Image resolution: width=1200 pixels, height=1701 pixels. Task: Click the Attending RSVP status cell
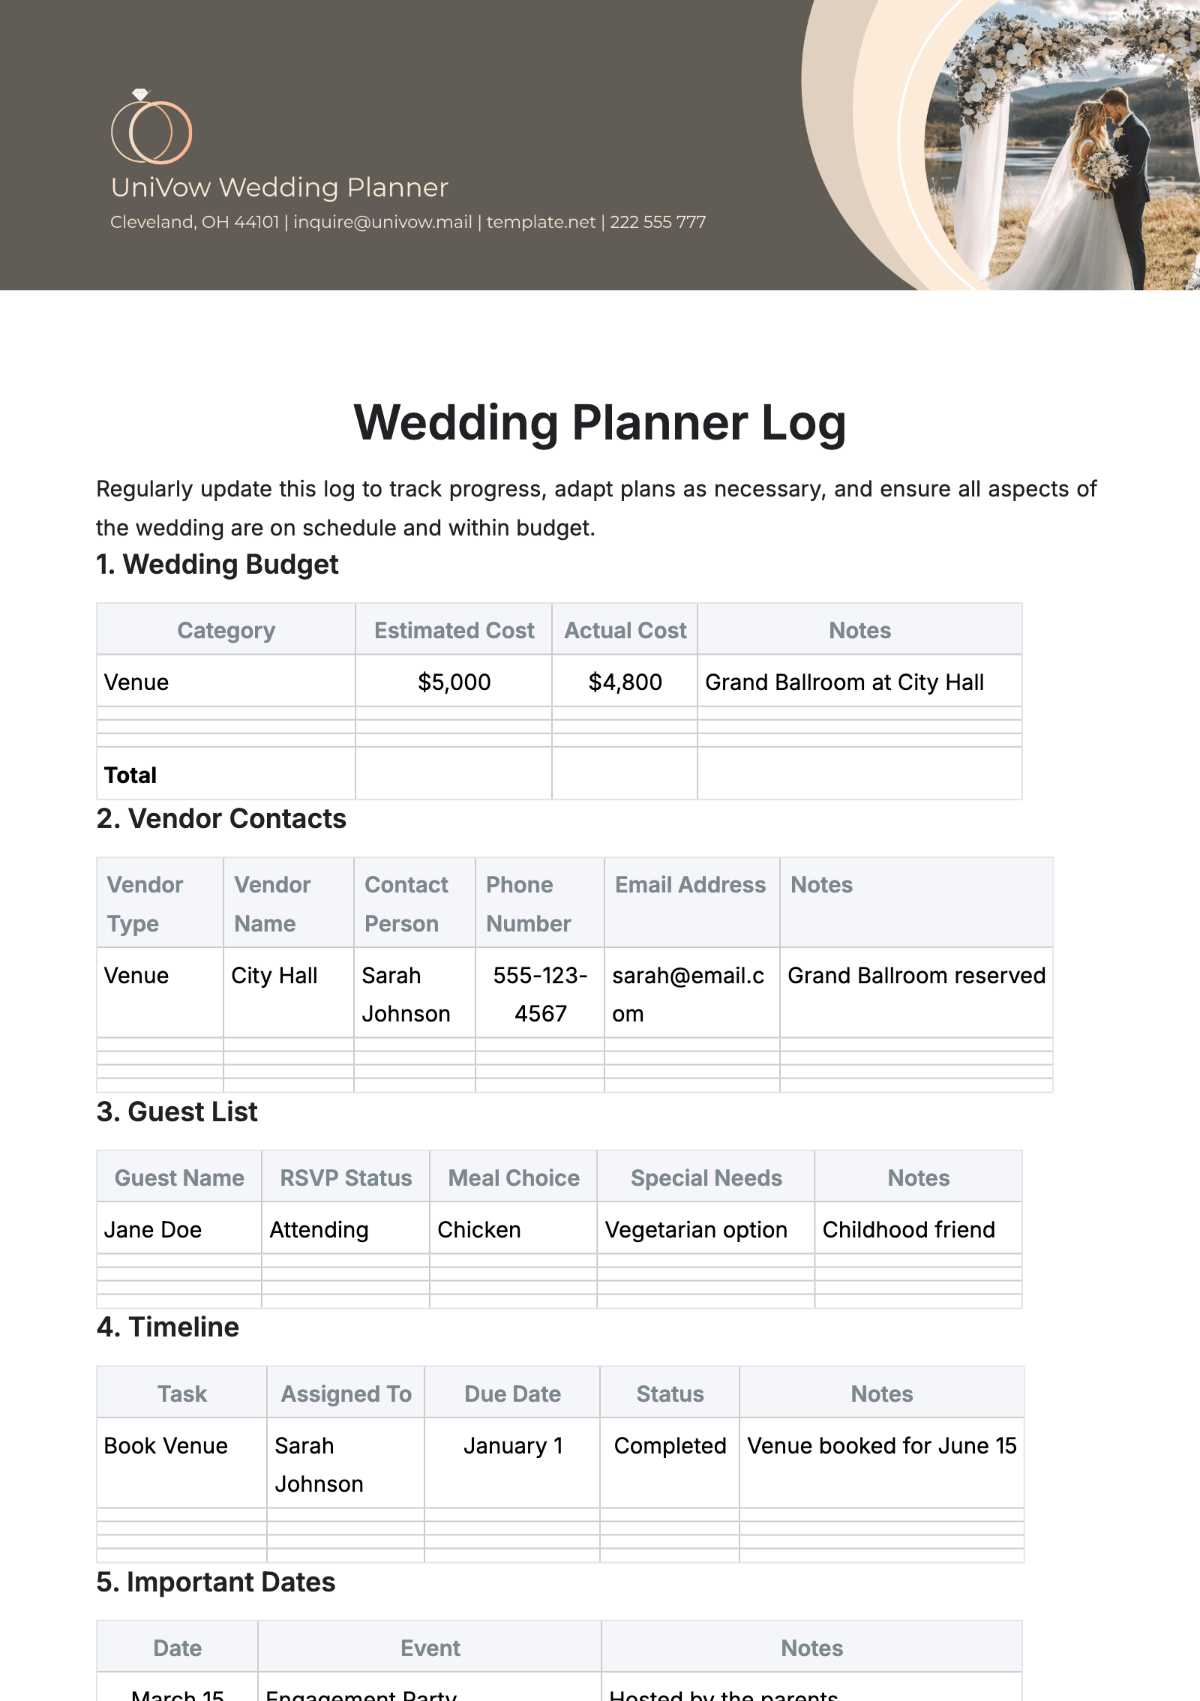point(346,1229)
